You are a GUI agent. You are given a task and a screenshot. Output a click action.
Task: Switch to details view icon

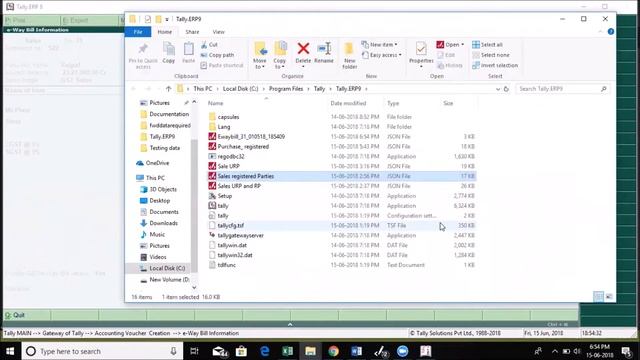[x=598, y=297]
